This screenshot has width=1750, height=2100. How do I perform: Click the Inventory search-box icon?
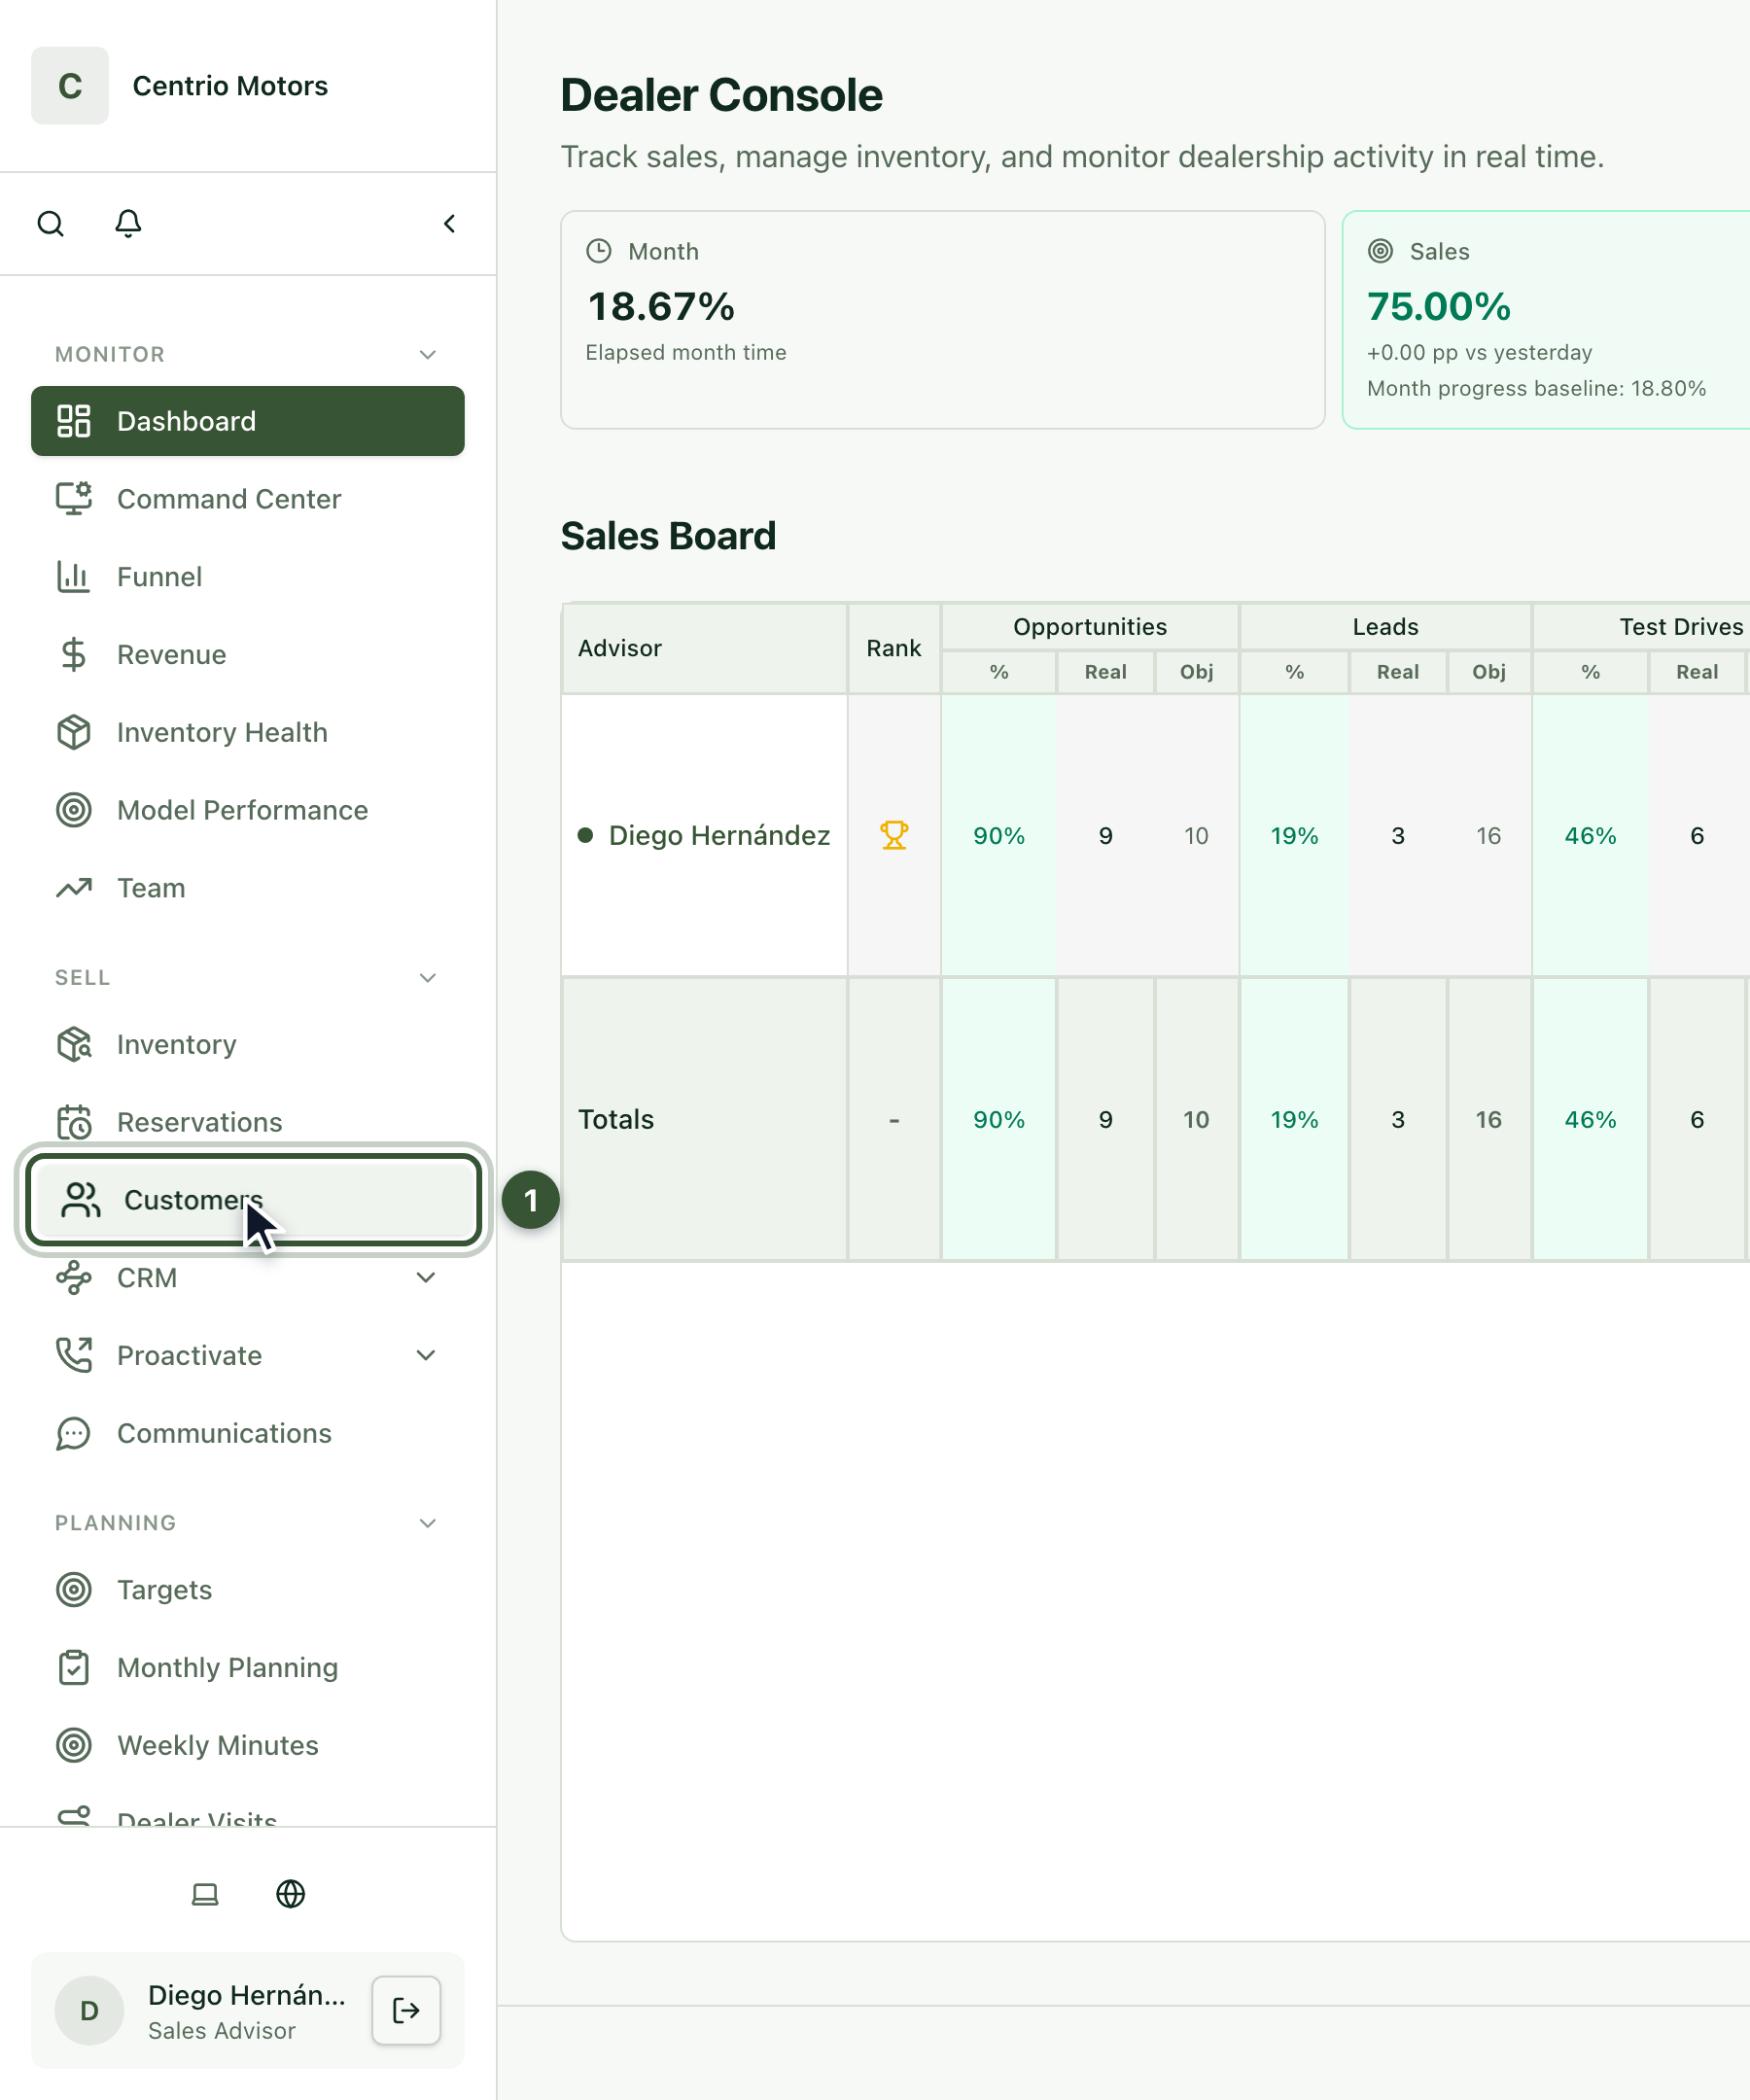[74, 1044]
